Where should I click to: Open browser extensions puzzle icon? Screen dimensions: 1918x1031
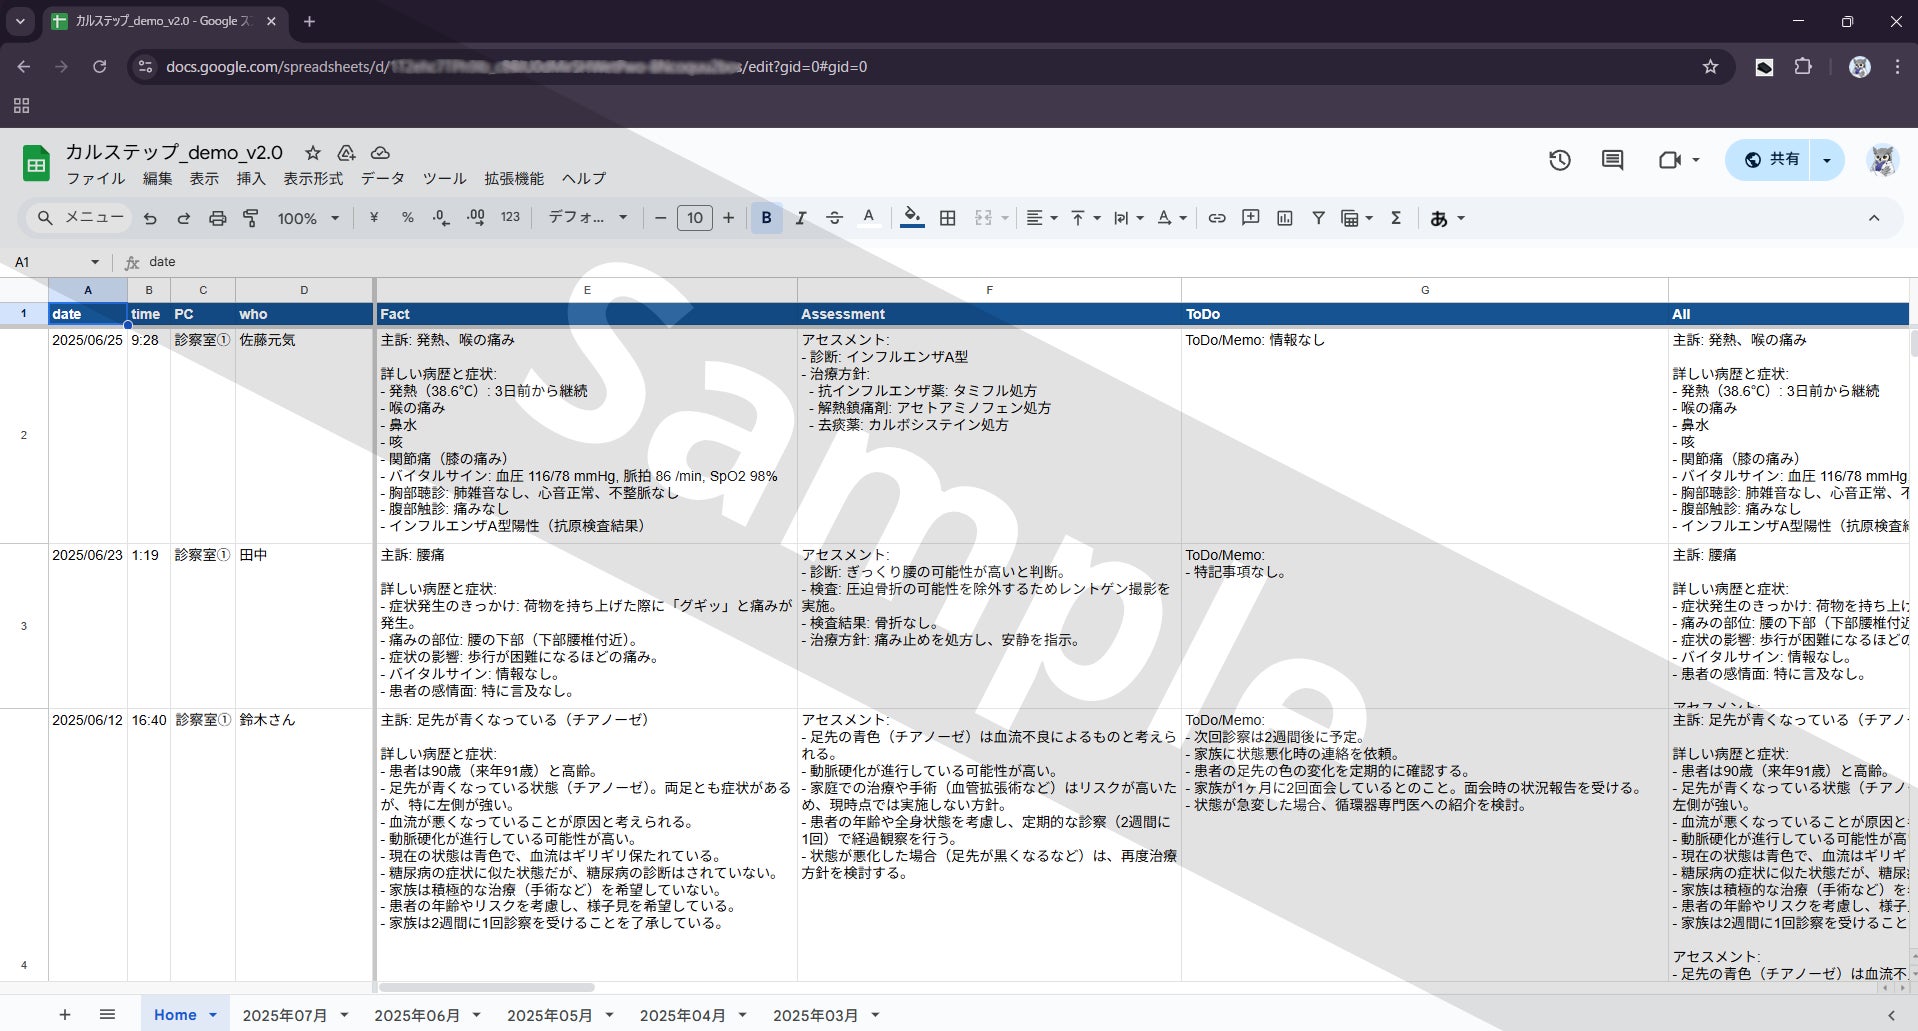[1803, 67]
